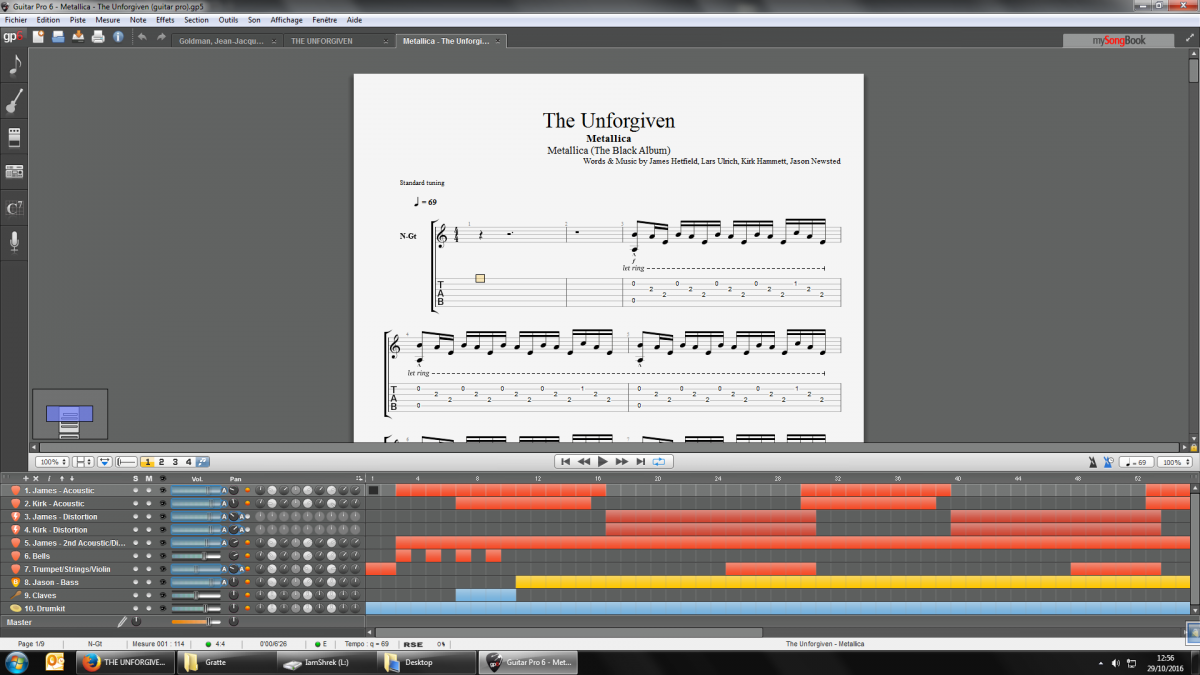Select voice 2 button
Screen dimensions: 1200x675
[161, 462]
